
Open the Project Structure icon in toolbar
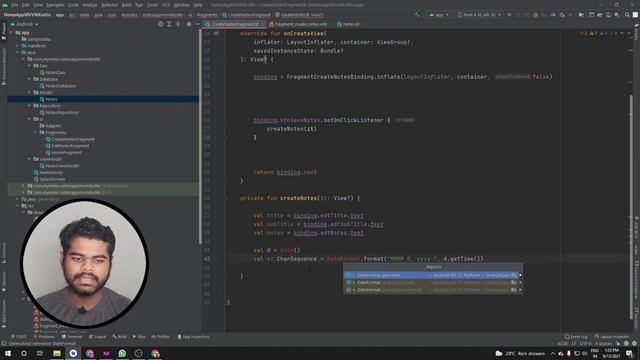[x=581, y=15]
